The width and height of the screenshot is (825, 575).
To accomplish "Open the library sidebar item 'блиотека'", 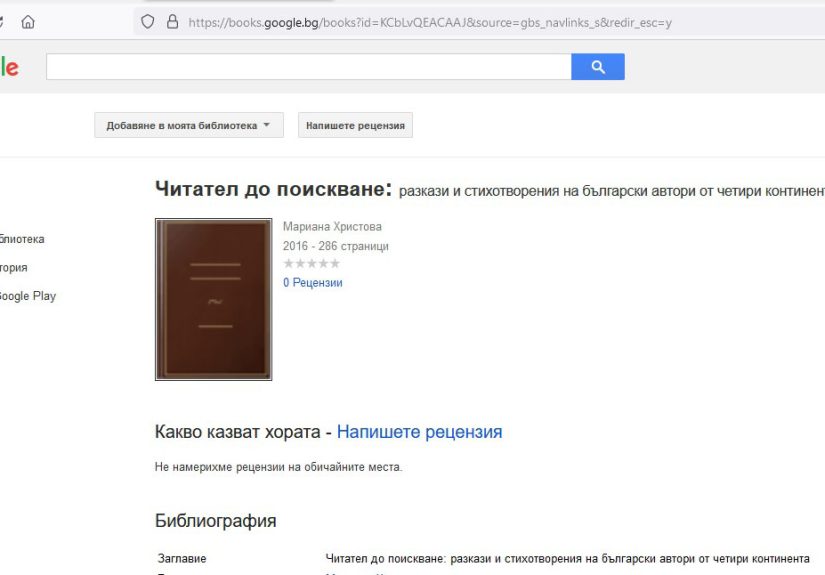I will pos(22,239).
